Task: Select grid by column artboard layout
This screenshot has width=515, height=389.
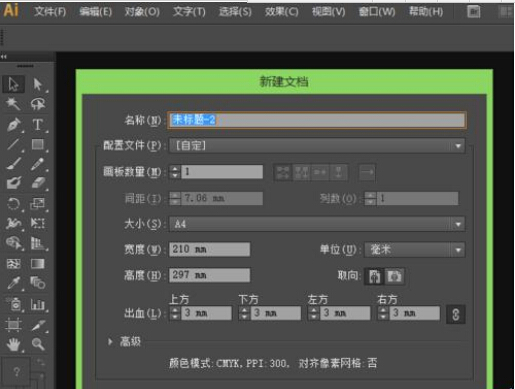Action: coord(301,172)
